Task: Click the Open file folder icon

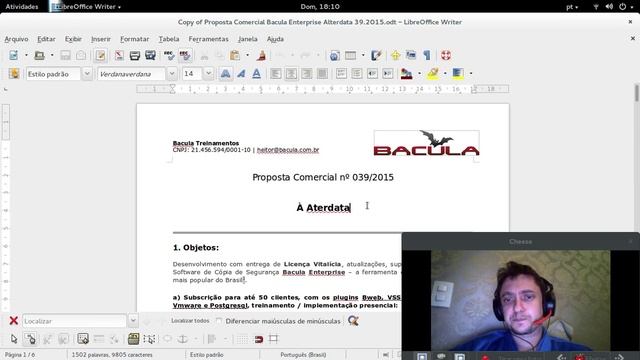Action: click(39, 55)
